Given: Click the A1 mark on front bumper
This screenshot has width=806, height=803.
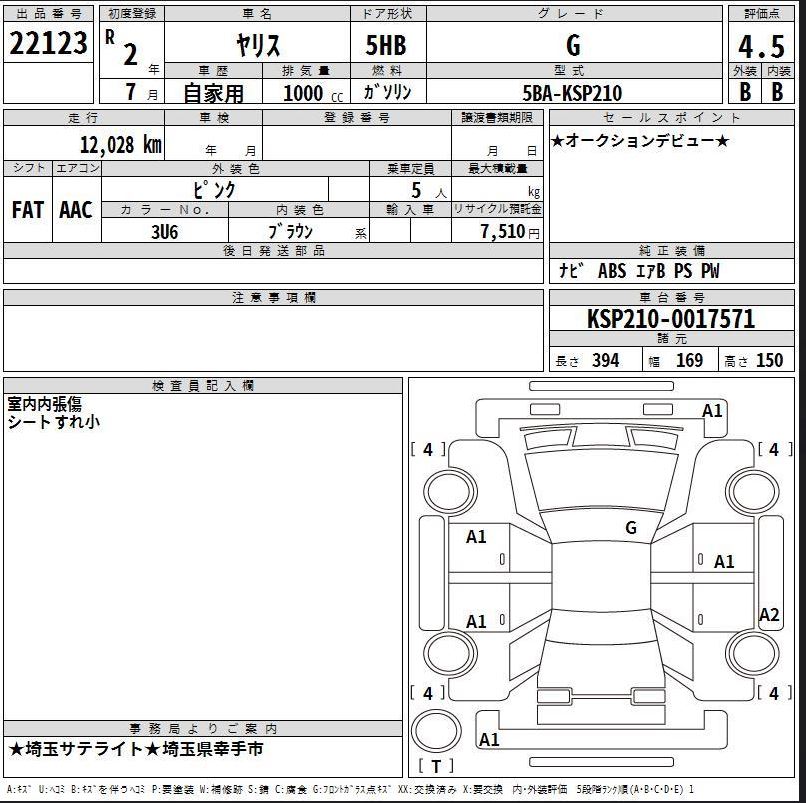Looking at the screenshot, I should 712,411.
